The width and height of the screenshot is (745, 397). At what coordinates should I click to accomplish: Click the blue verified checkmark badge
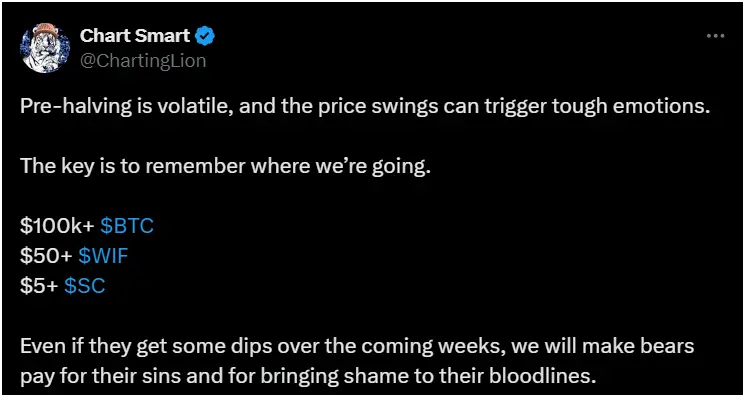pos(206,36)
